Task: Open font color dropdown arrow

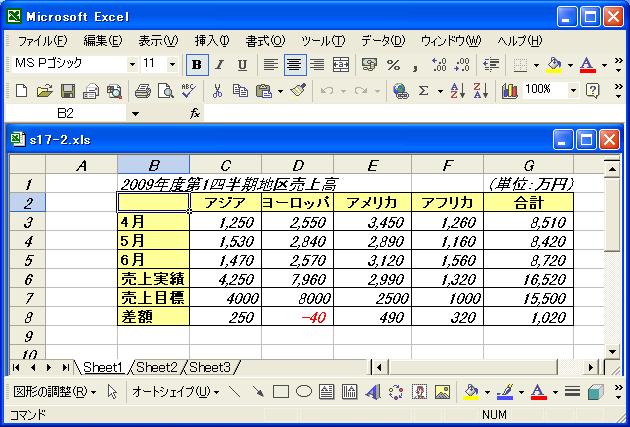Action: (x=604, y=65)
